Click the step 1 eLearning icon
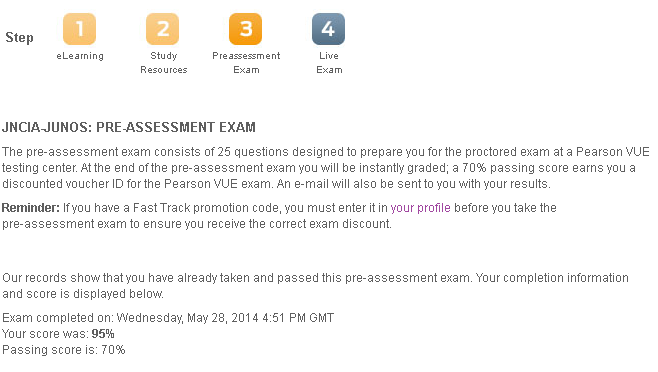This screenshot has width=658, height=372. (79, 29)
